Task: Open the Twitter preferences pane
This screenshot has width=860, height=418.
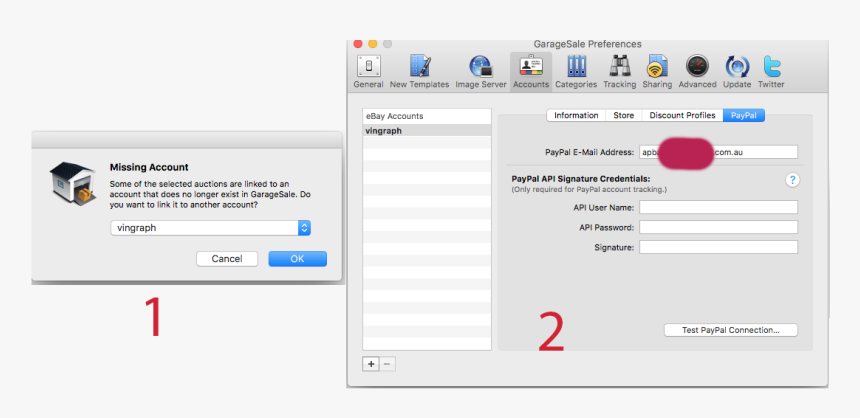Action: (x=771, y=72)
